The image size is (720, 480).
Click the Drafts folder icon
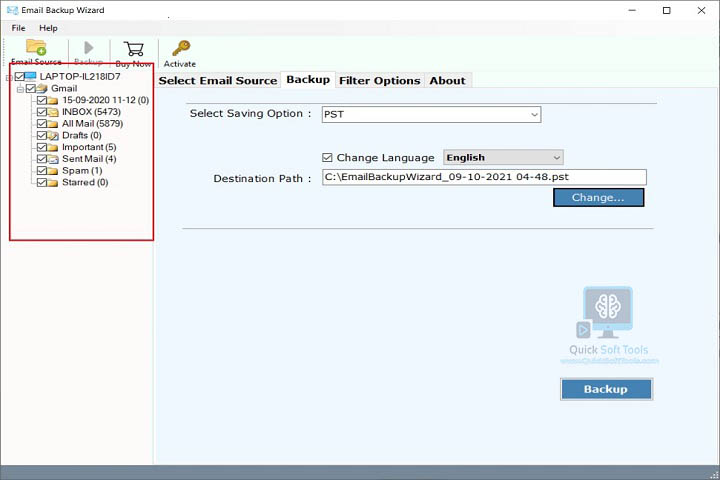[53, 136]
